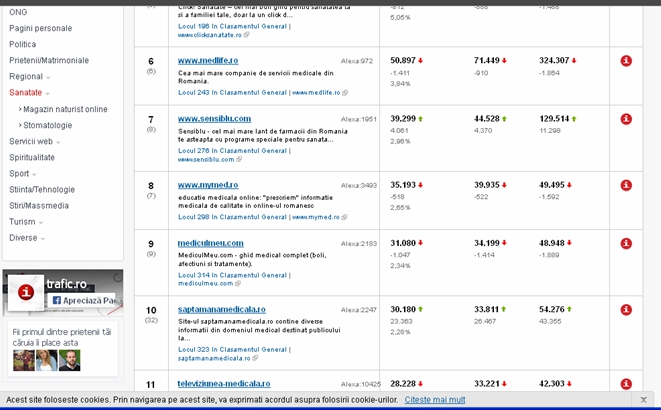Click the info icon in sensiblu.com row

point(626,119)
